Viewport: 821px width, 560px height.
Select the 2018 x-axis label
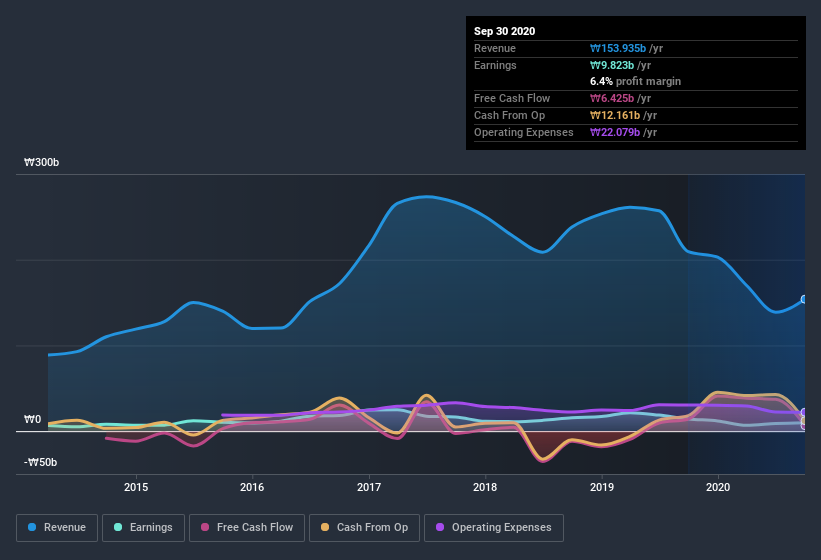point(485,487)
